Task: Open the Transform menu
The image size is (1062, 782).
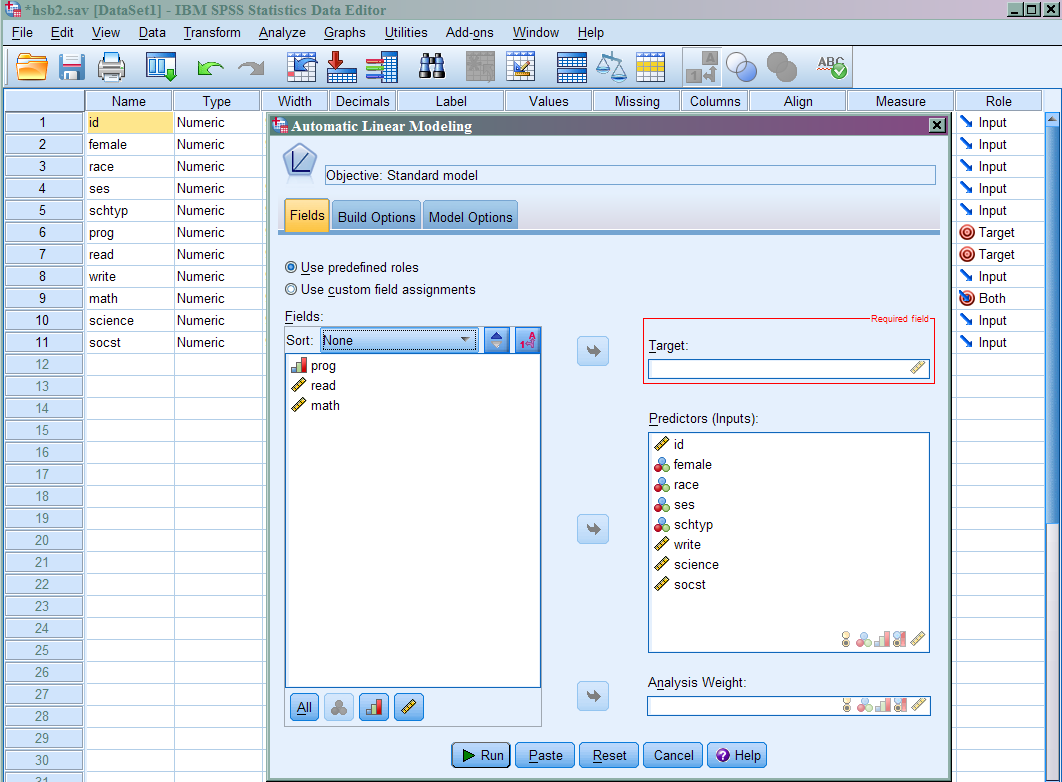Action: pyautogui.click(x=212, y=32)
